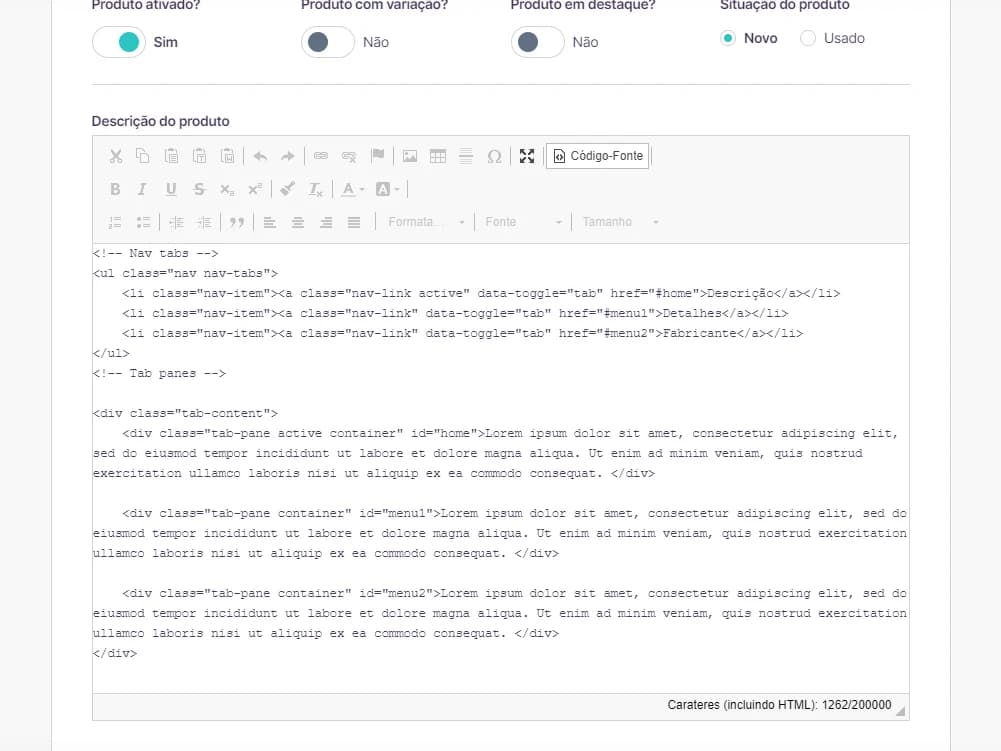1001x751 pixels.
Task: Insert a bulleted list
Action: (x=143, y=222)
